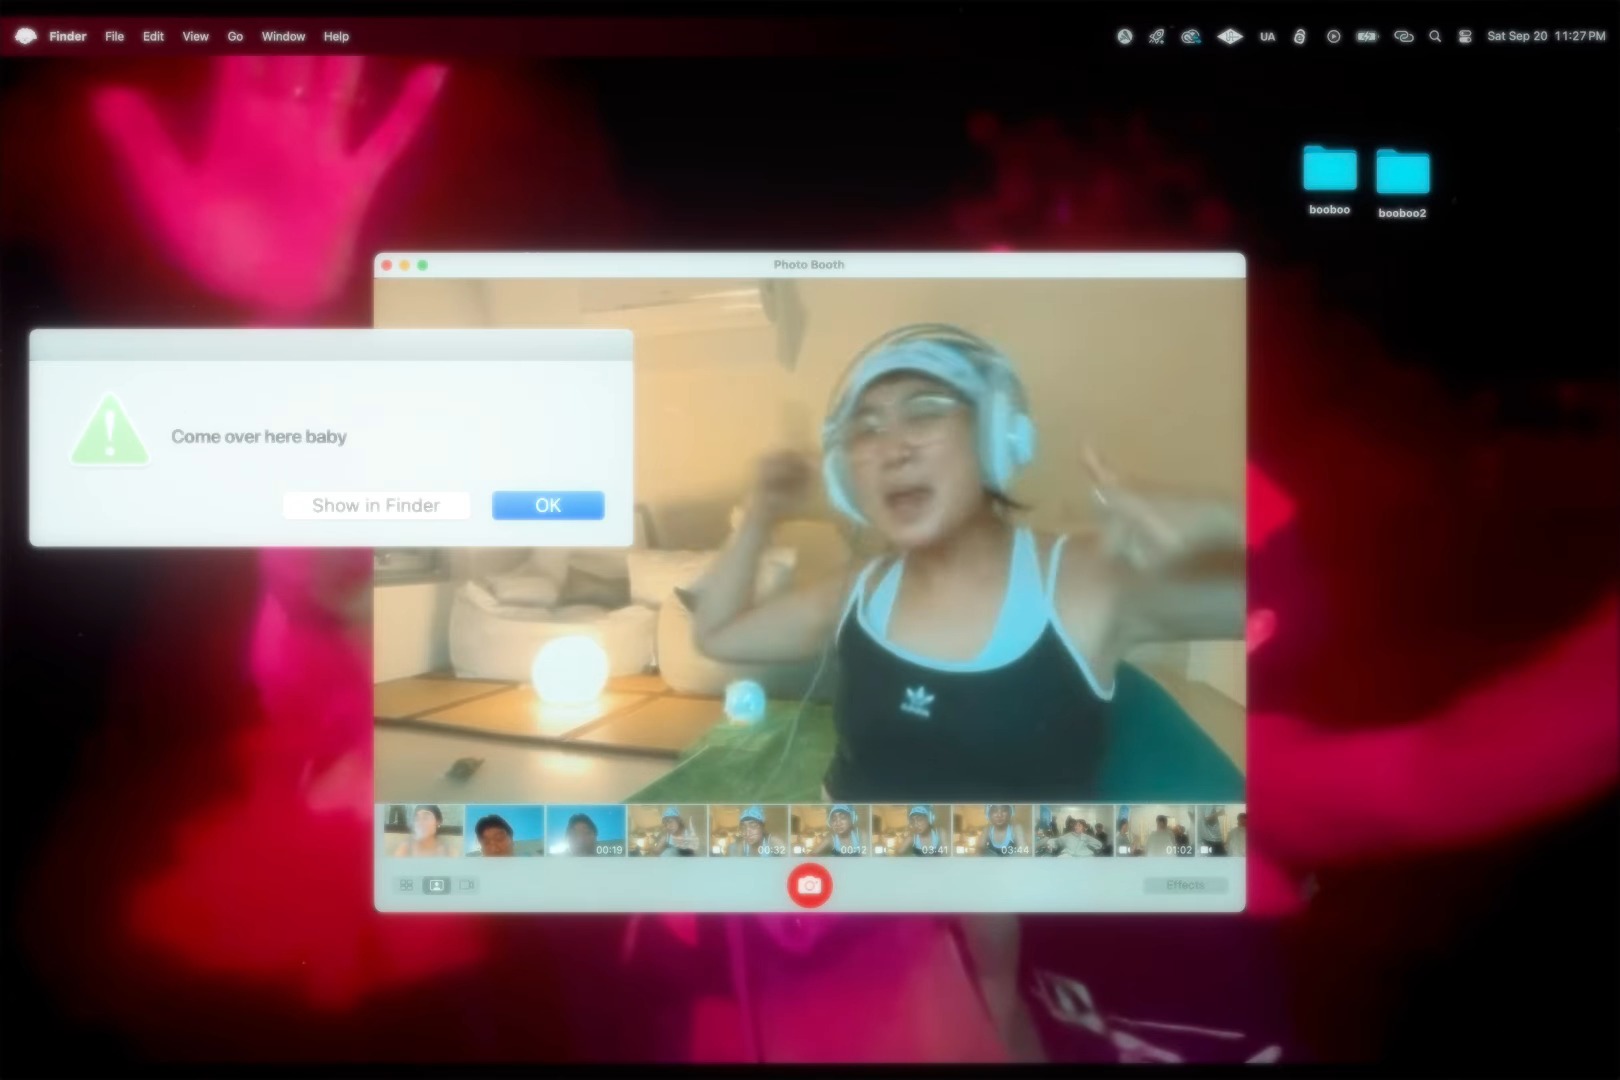Click the Show in Finder button

coord(376,506)
